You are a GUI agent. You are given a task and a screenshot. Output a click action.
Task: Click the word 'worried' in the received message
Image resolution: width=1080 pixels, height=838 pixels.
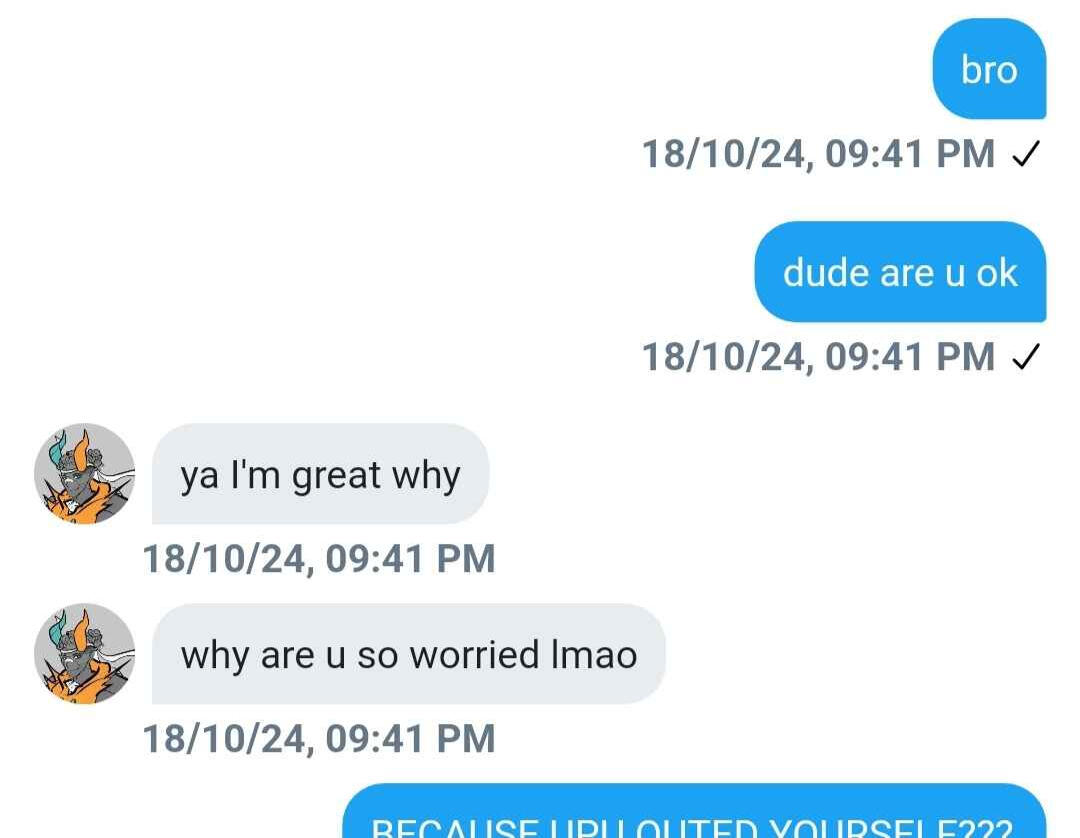point(474,654)
